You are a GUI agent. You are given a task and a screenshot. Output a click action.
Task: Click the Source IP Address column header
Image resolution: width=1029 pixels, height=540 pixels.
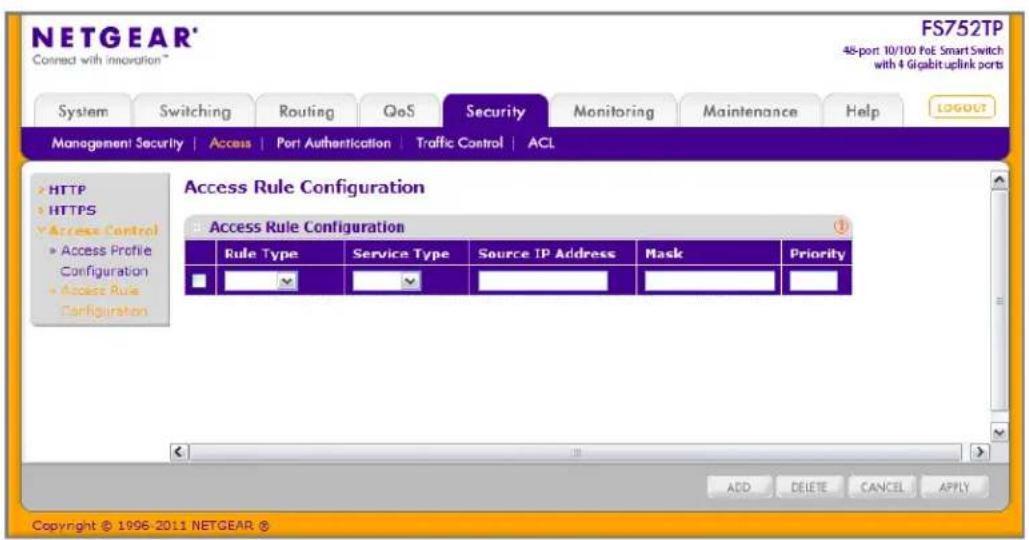[547, 254]
